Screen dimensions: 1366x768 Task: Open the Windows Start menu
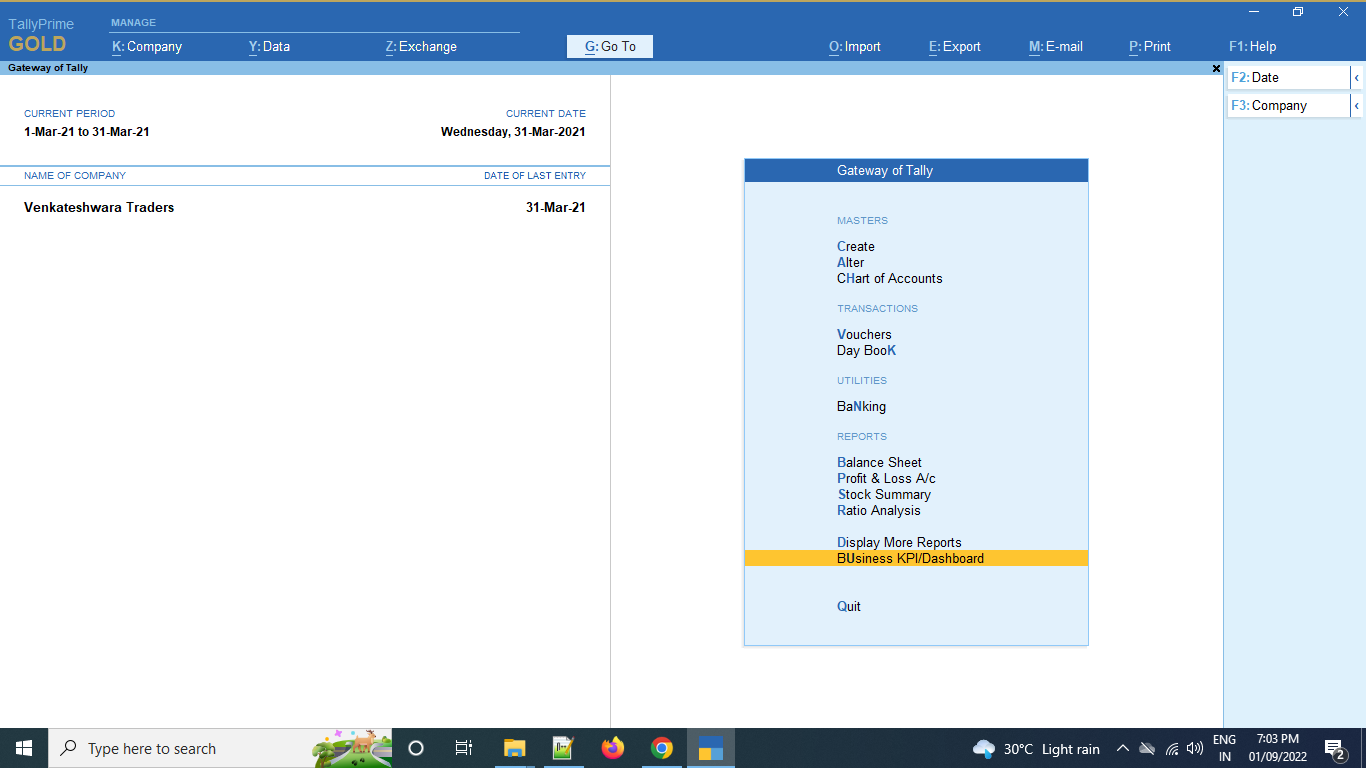24,748
